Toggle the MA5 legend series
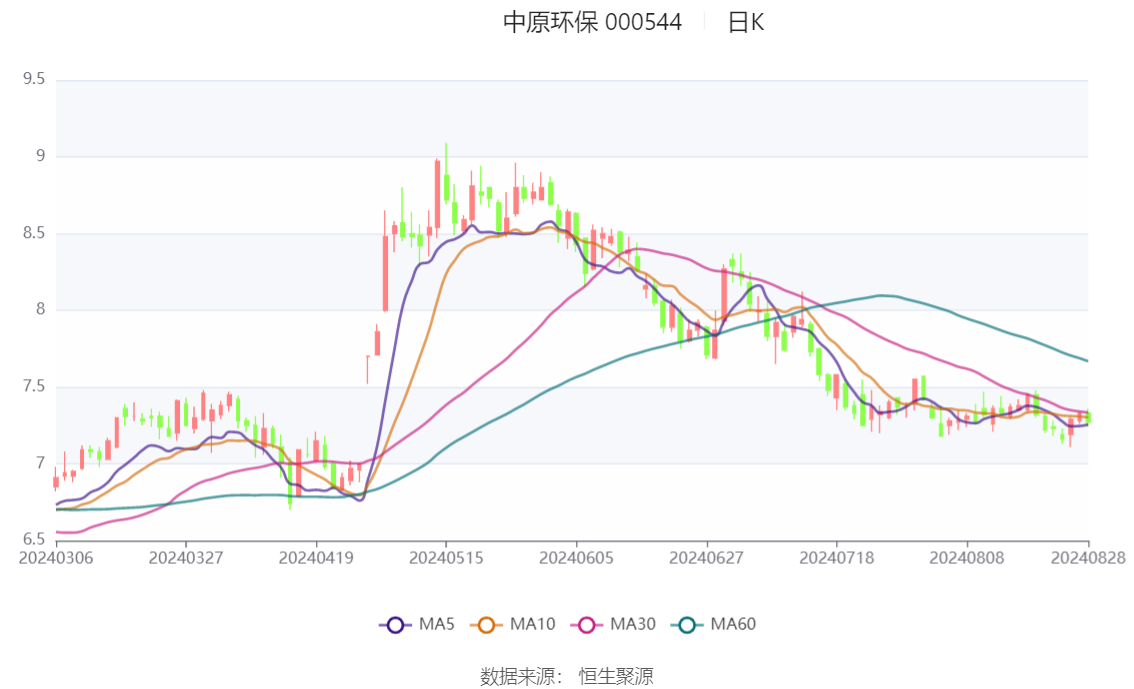 [x=417, y=625]
